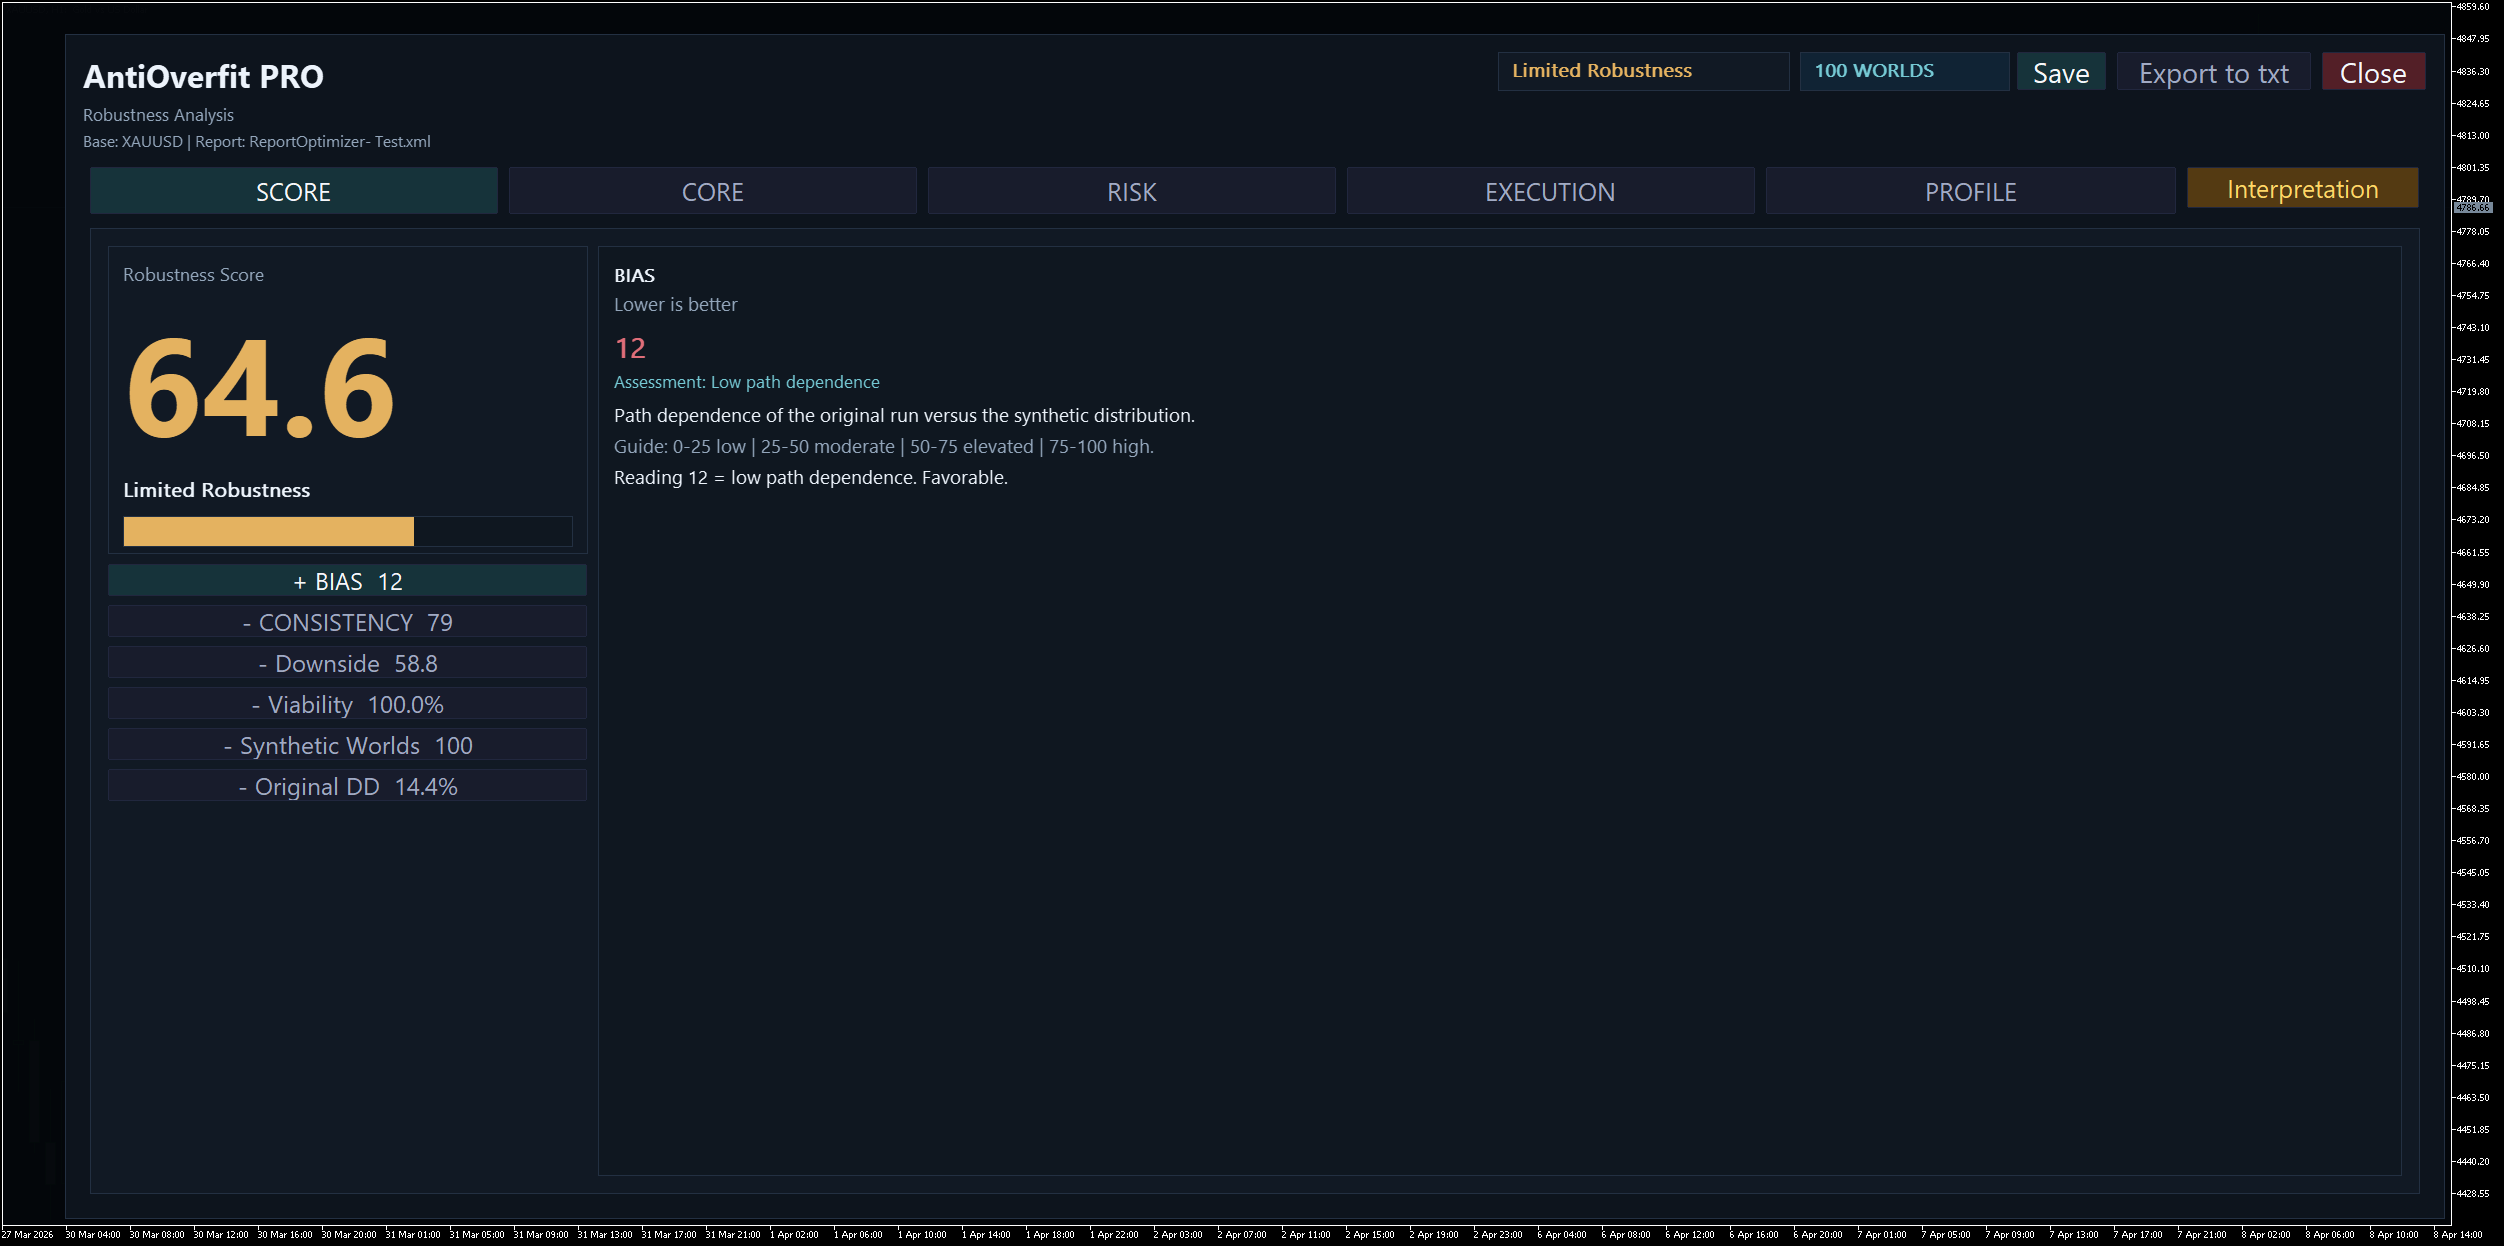Expand the Original DD 14.4% row
Viewport: 2504px width, 1246px height.
347,786
